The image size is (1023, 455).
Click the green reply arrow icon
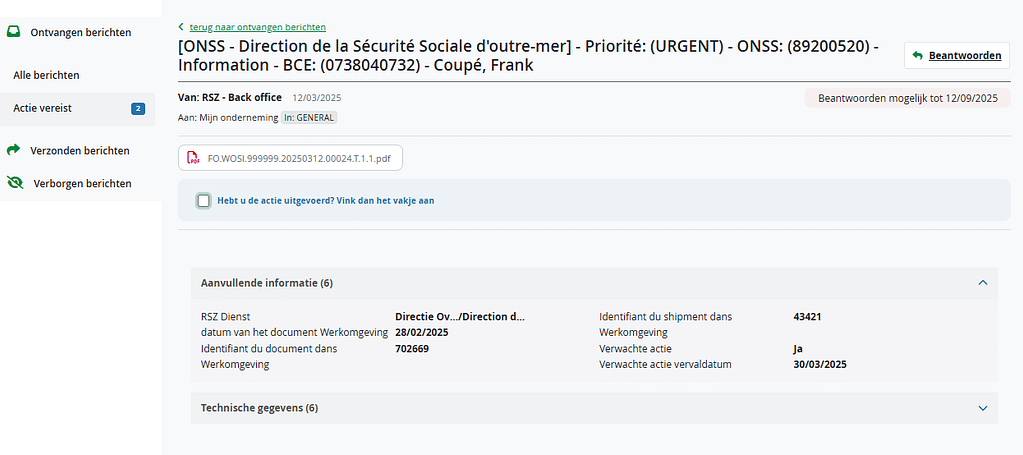pyautogui.click(x=917, y=55)
